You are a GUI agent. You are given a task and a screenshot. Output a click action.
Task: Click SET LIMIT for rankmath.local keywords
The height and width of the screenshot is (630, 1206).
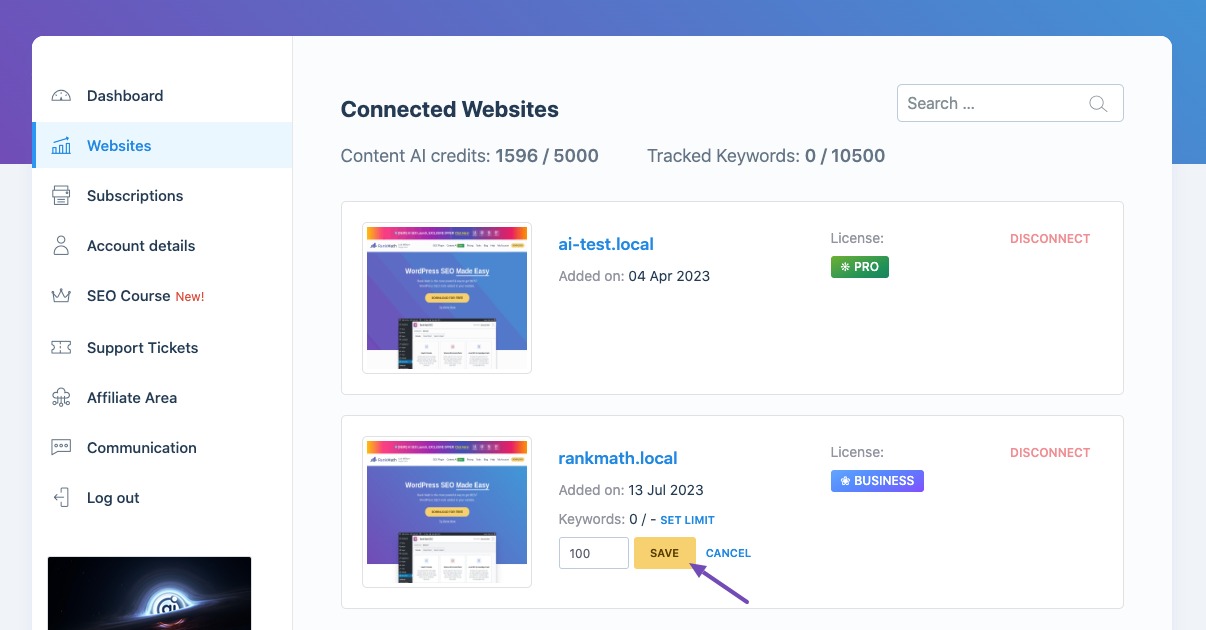pos(687,520)
